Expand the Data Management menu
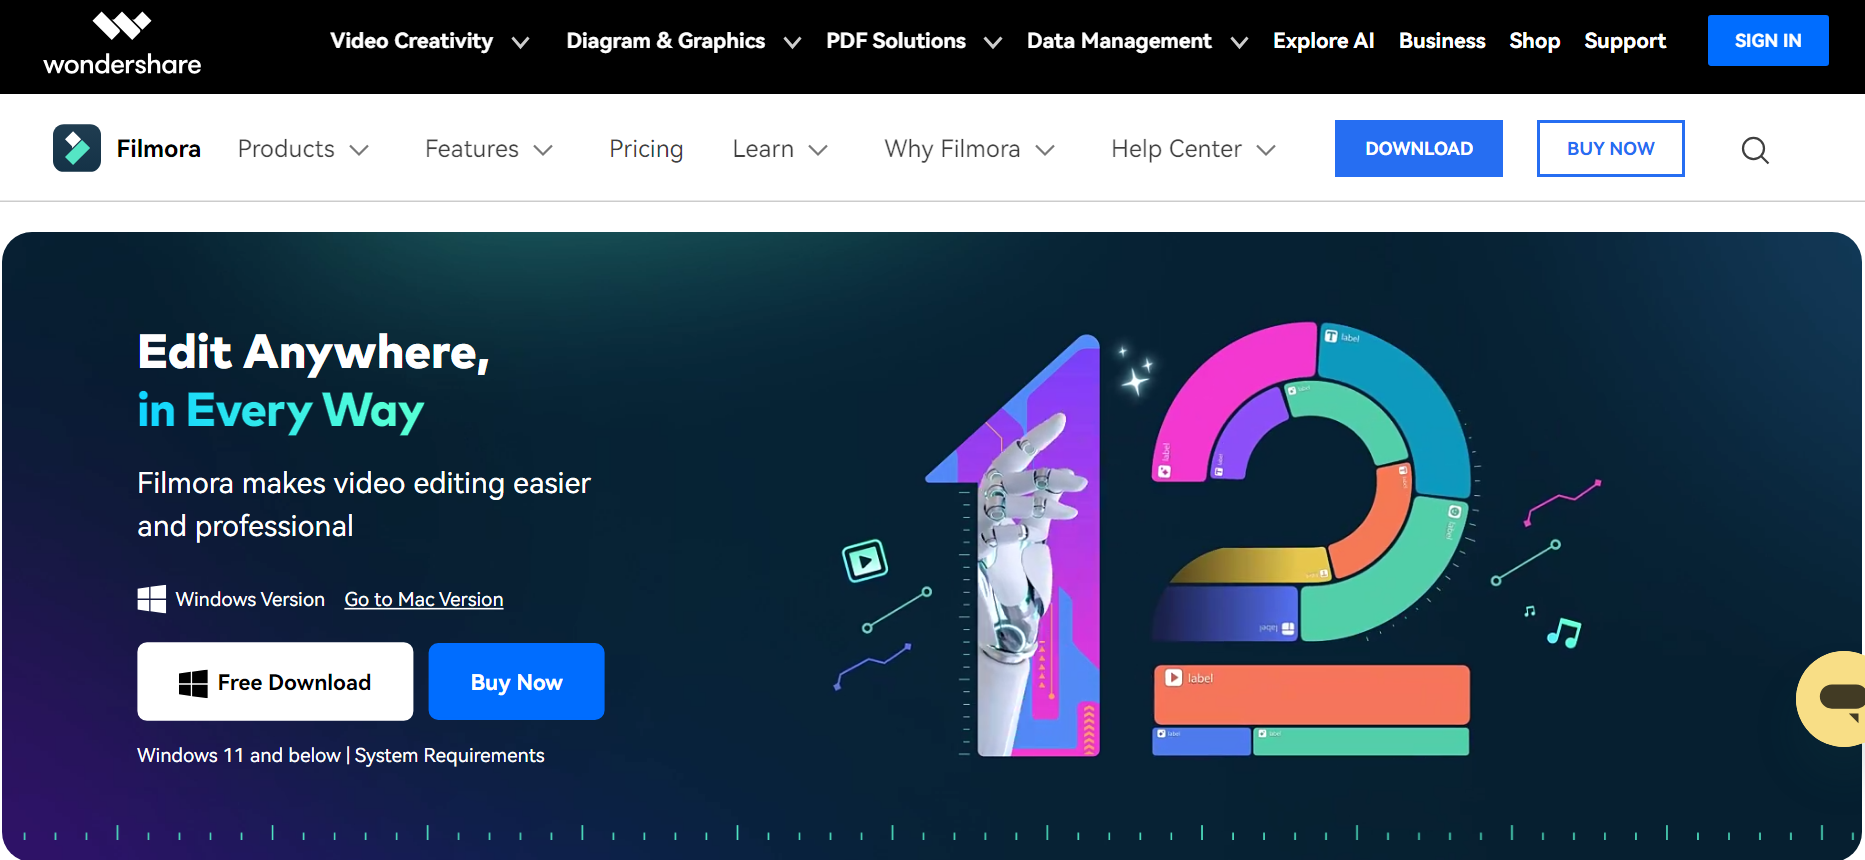Screen dimensions: 1865x860 click(1138, 41)
